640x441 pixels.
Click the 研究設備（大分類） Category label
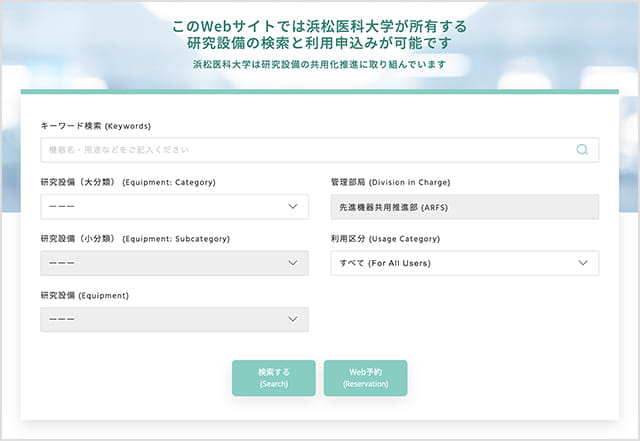coord(128,183)
